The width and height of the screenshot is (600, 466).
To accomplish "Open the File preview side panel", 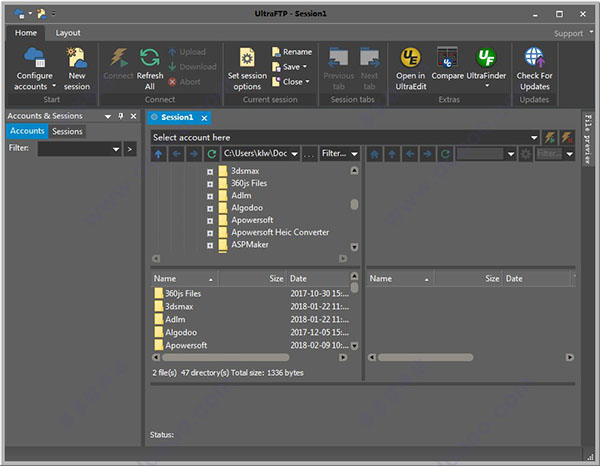I will (x=587, y=139).
